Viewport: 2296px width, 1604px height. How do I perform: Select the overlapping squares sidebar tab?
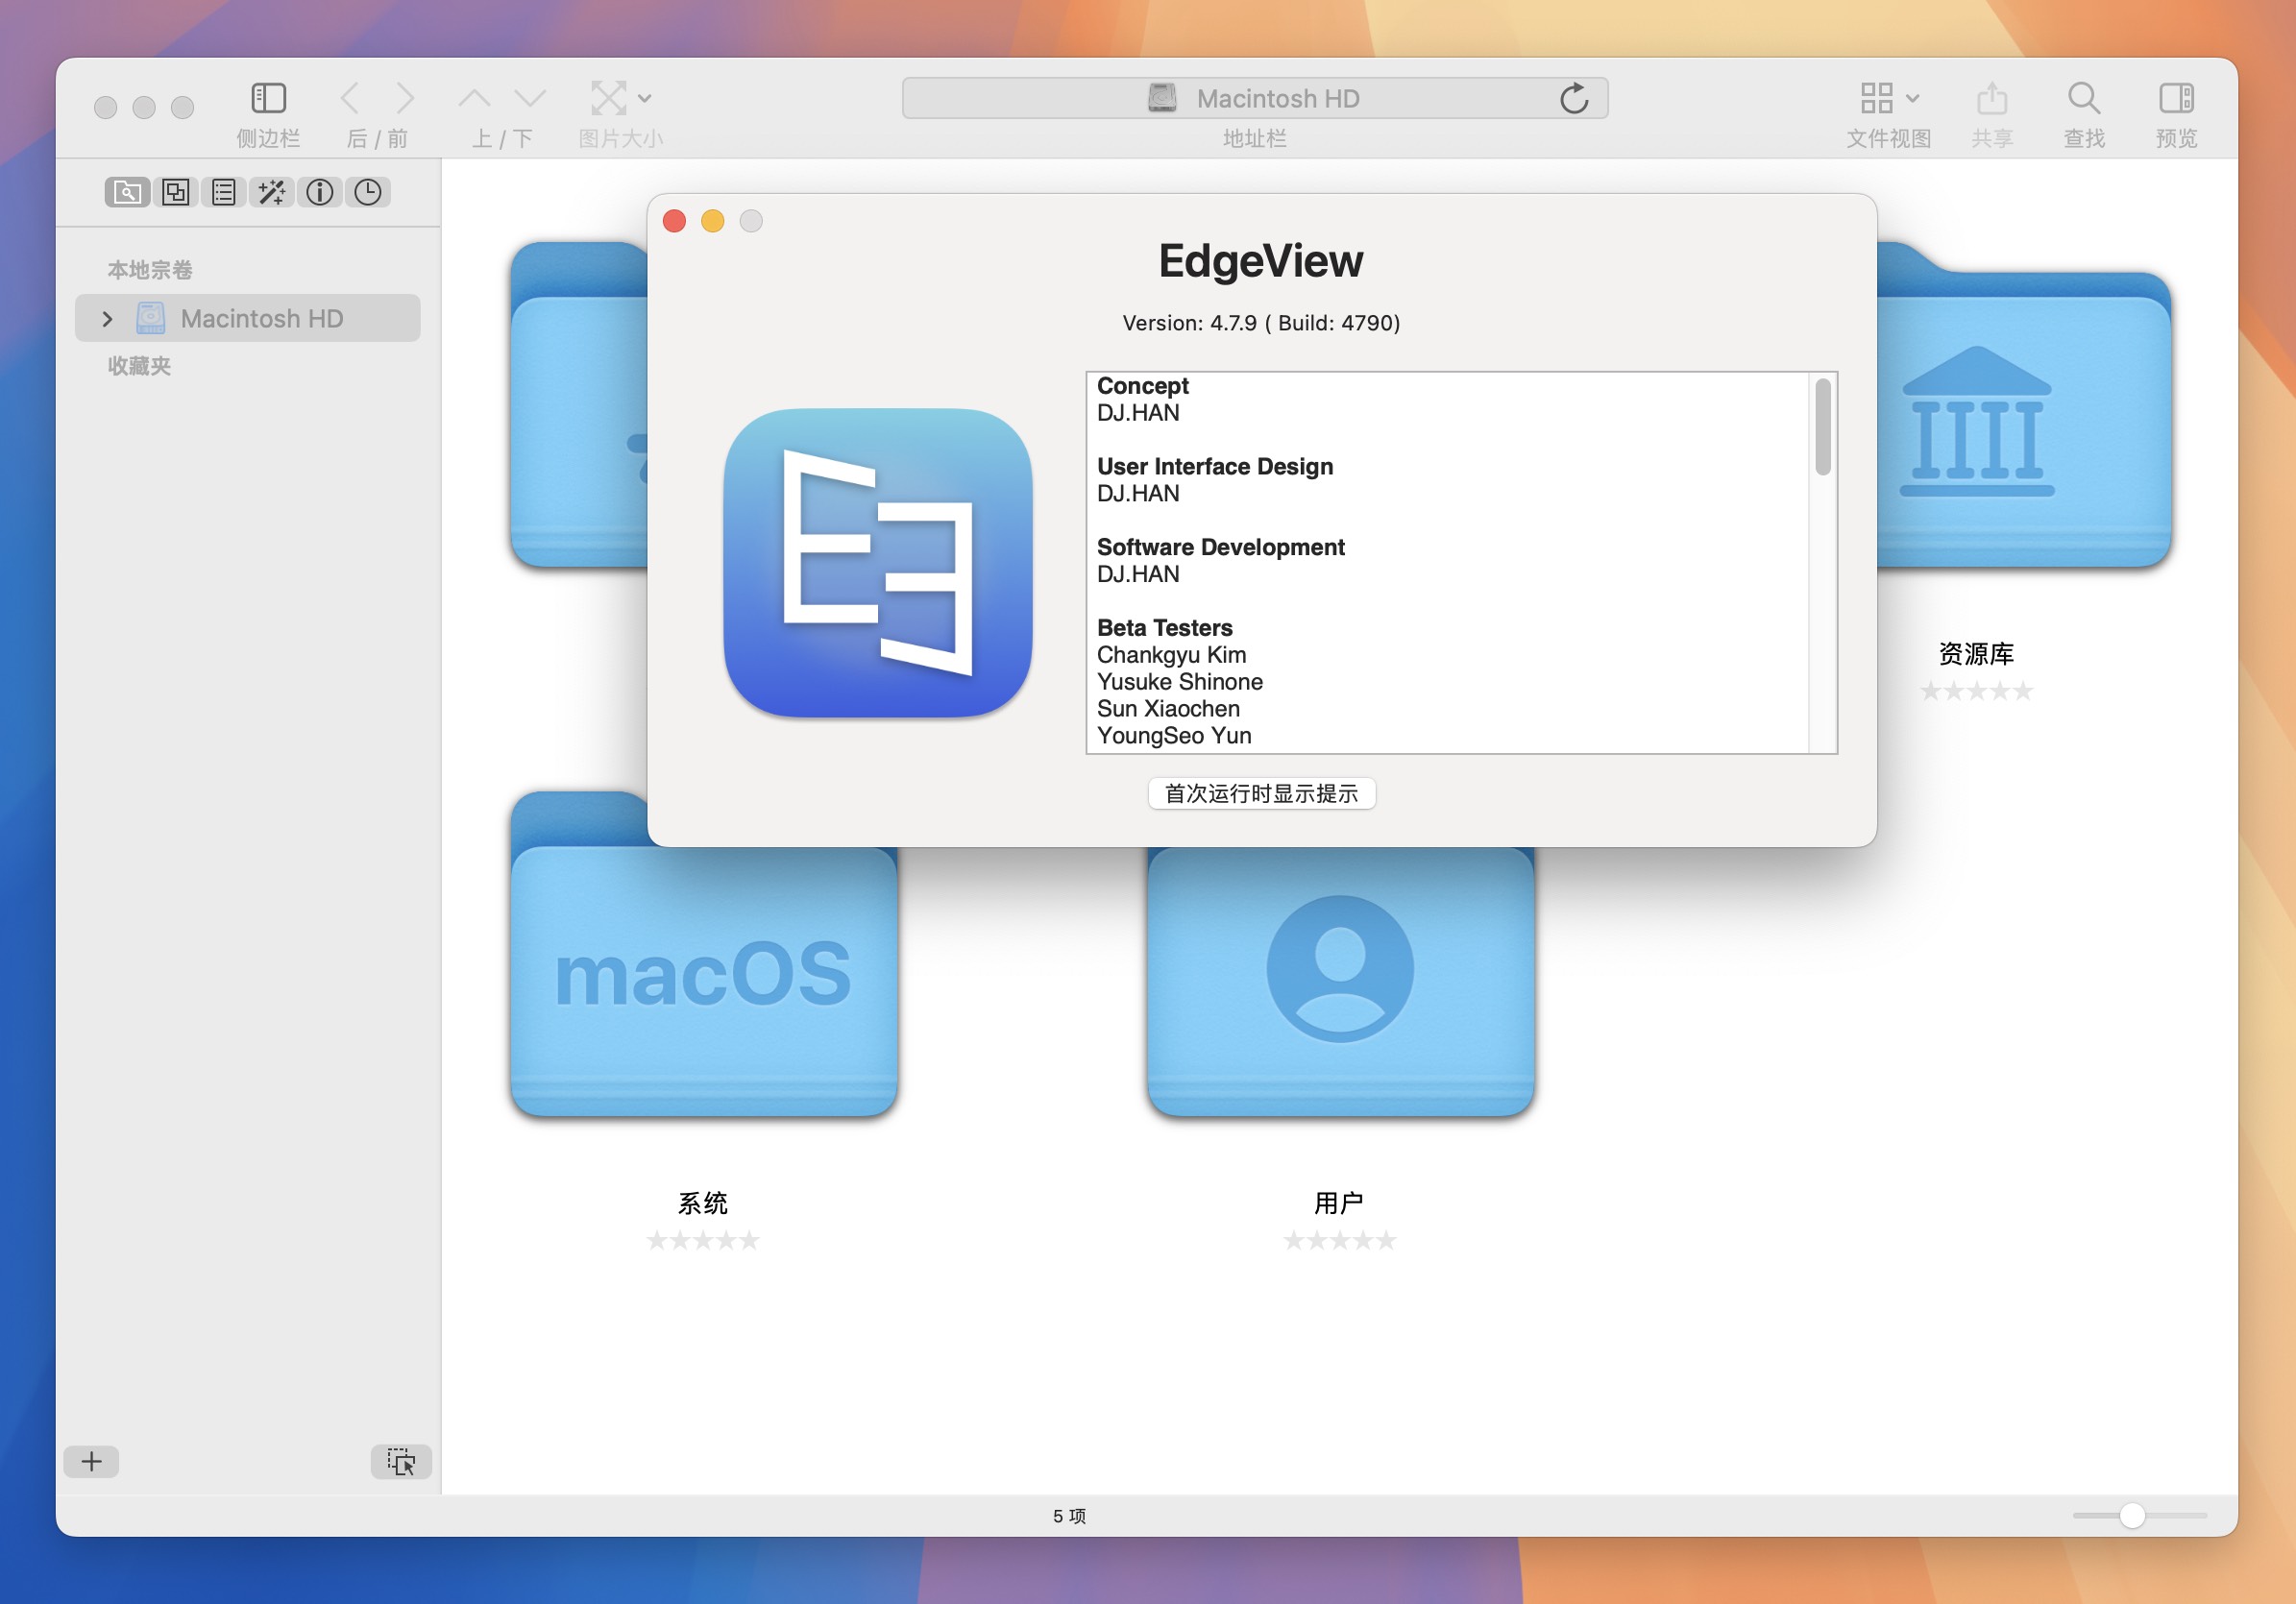pyautogui.click(x=176, y=192)
